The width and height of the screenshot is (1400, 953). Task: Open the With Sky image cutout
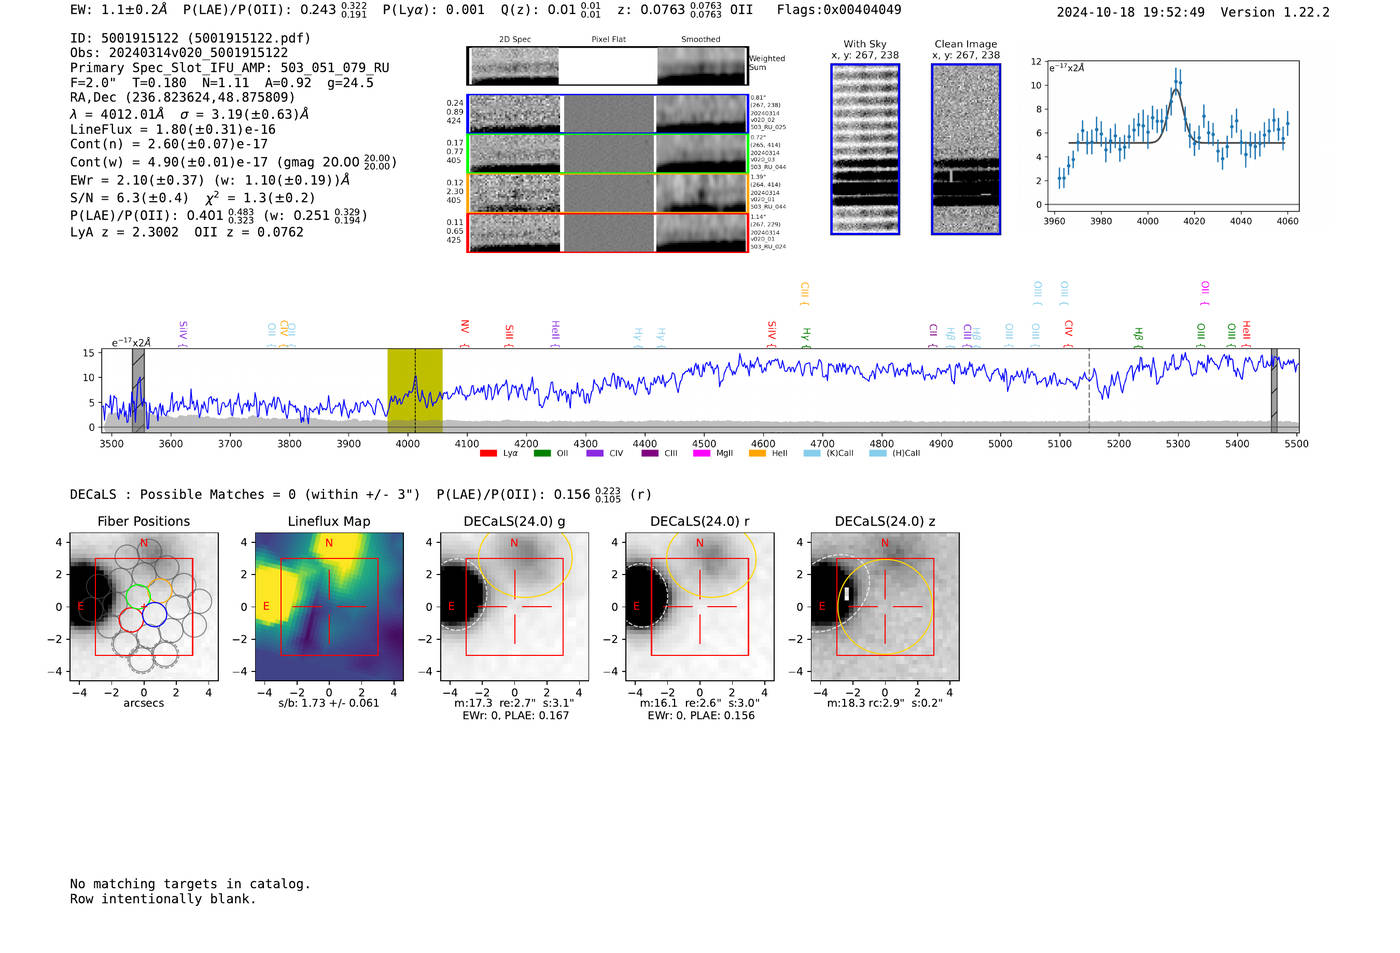865,149
